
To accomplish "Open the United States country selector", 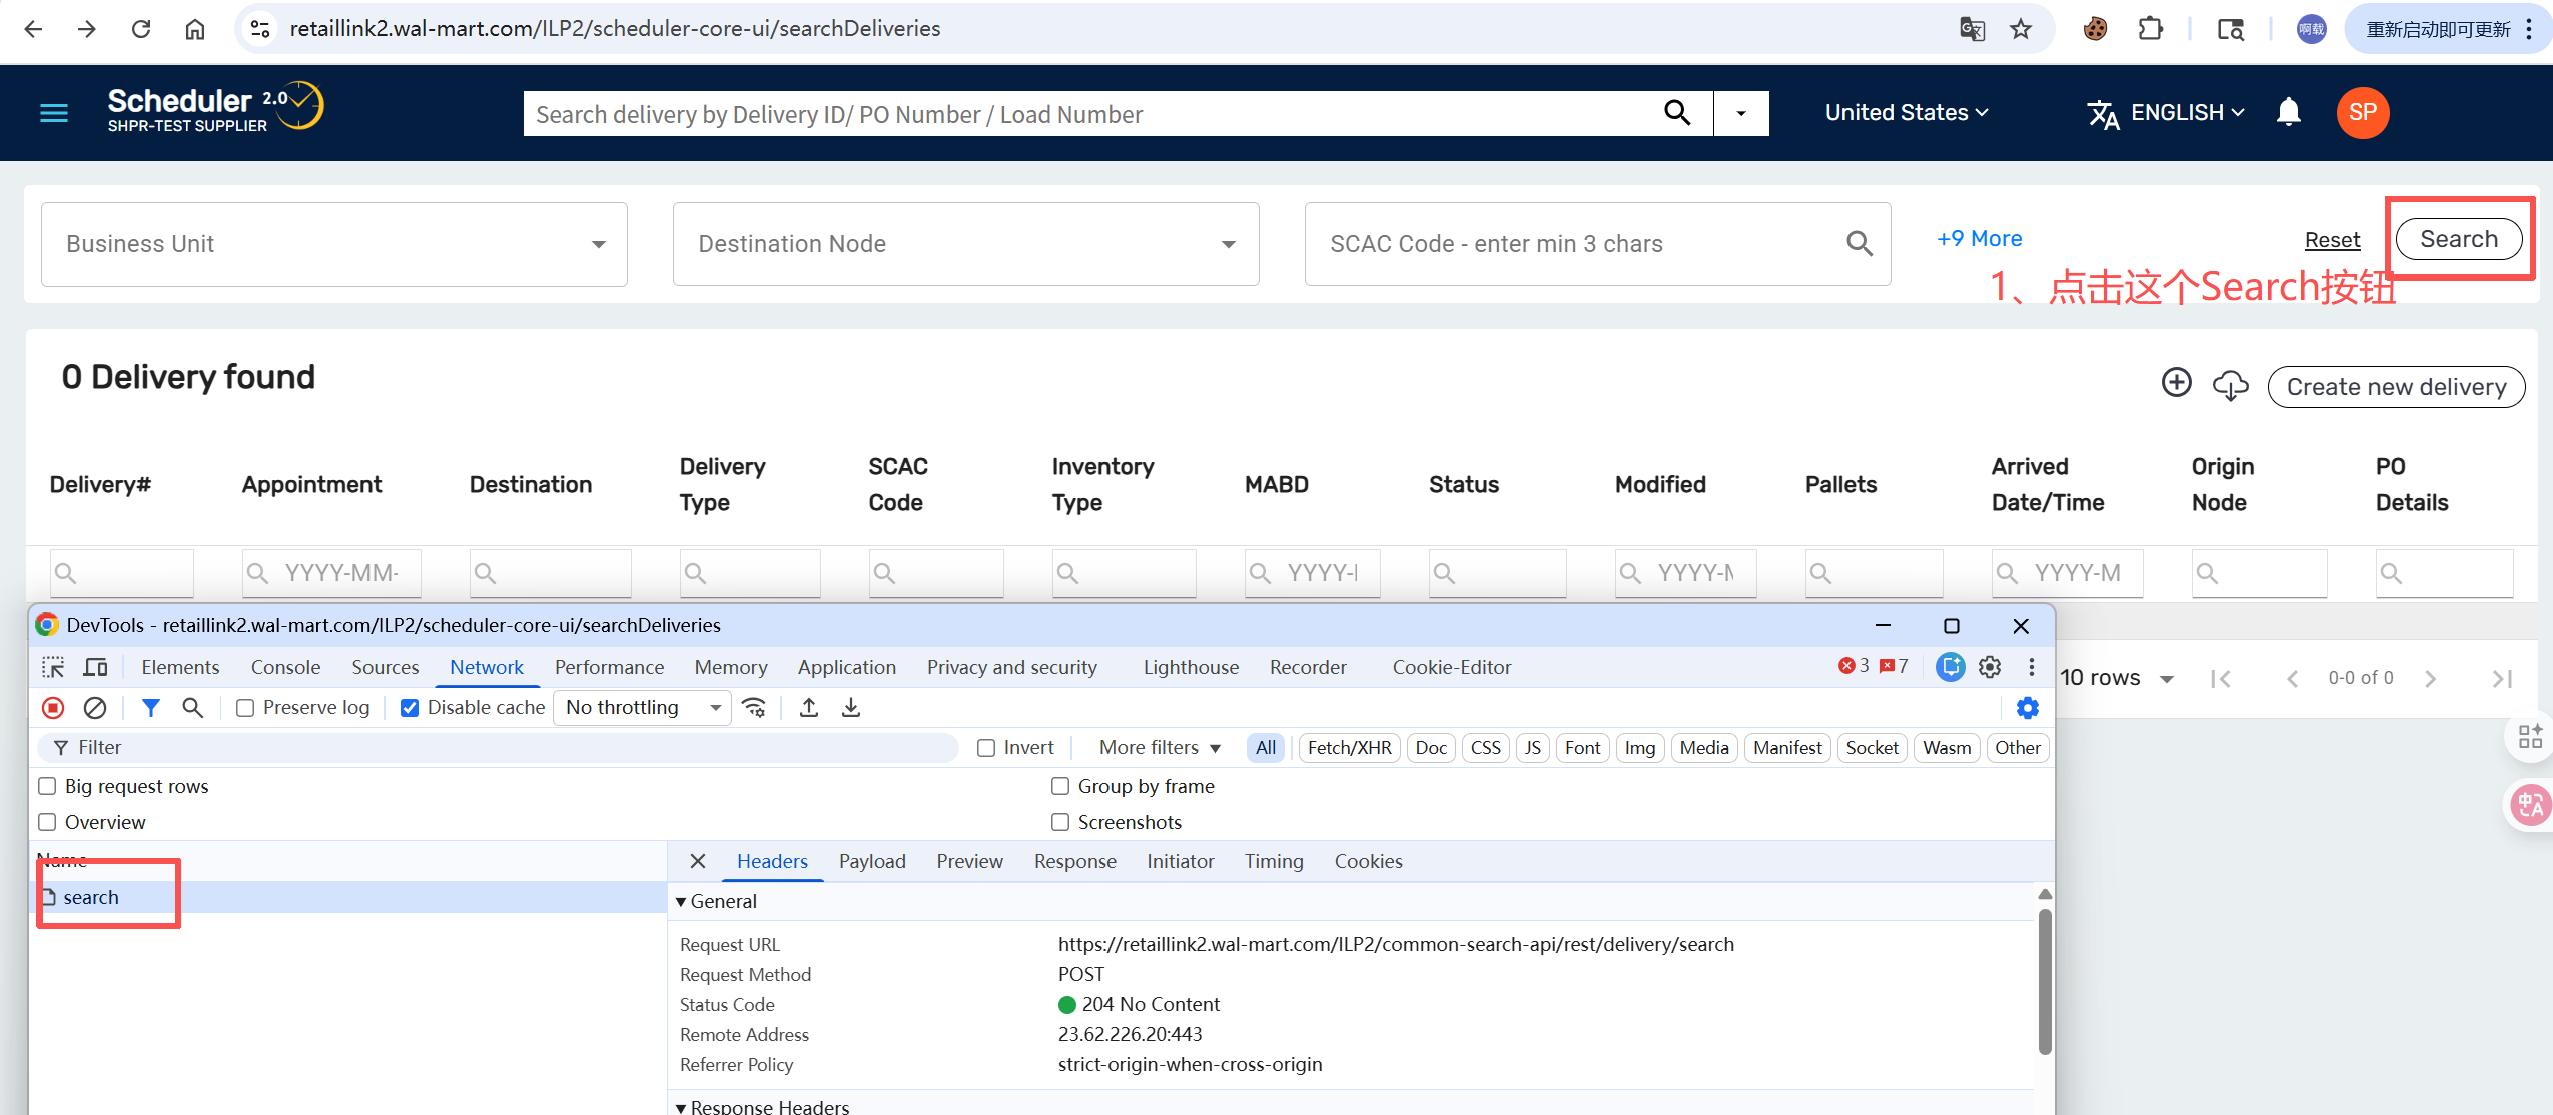I will tap(1906, 113).
